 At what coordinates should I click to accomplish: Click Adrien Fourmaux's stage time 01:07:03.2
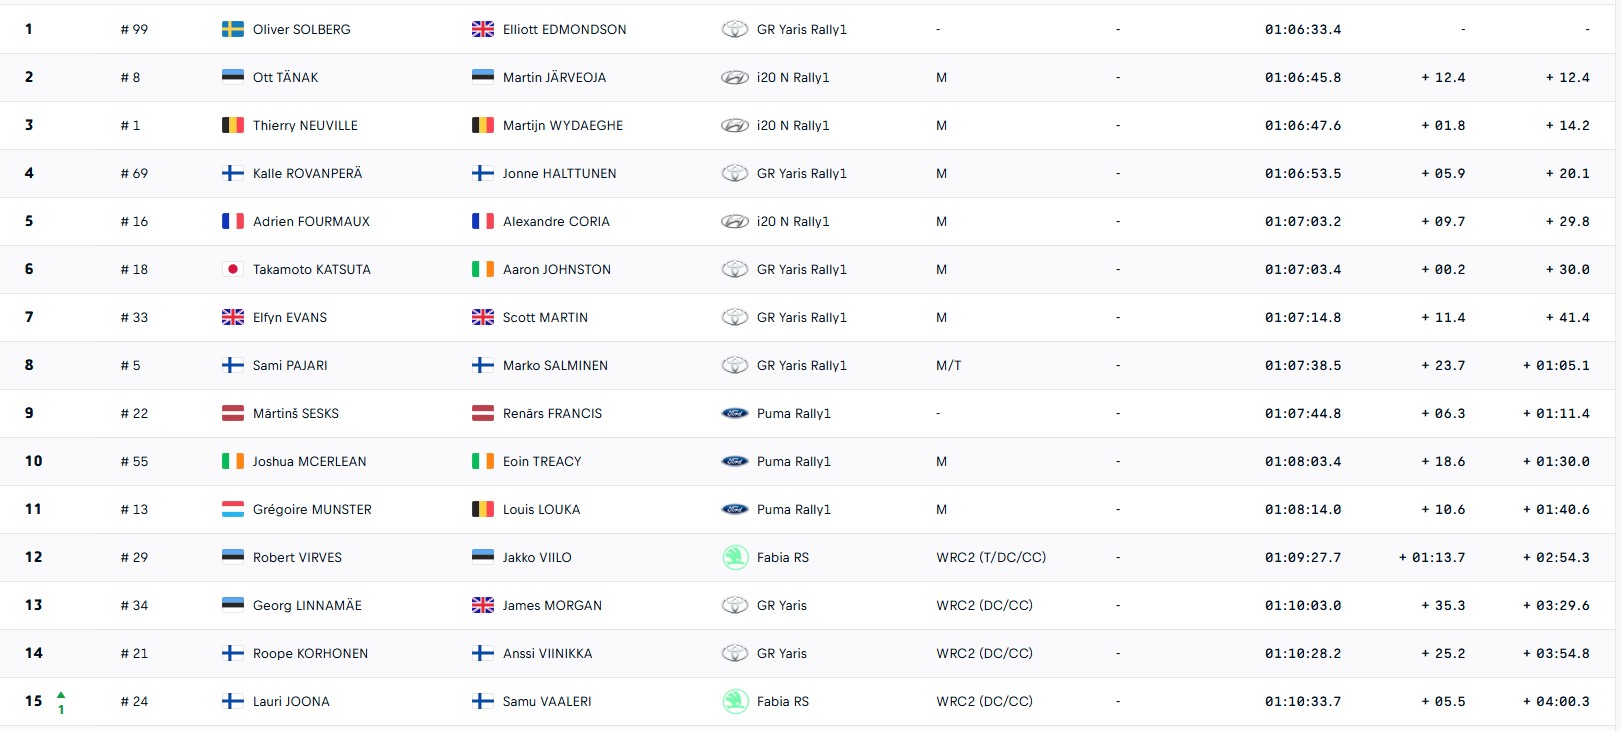tap(1303, 221)
